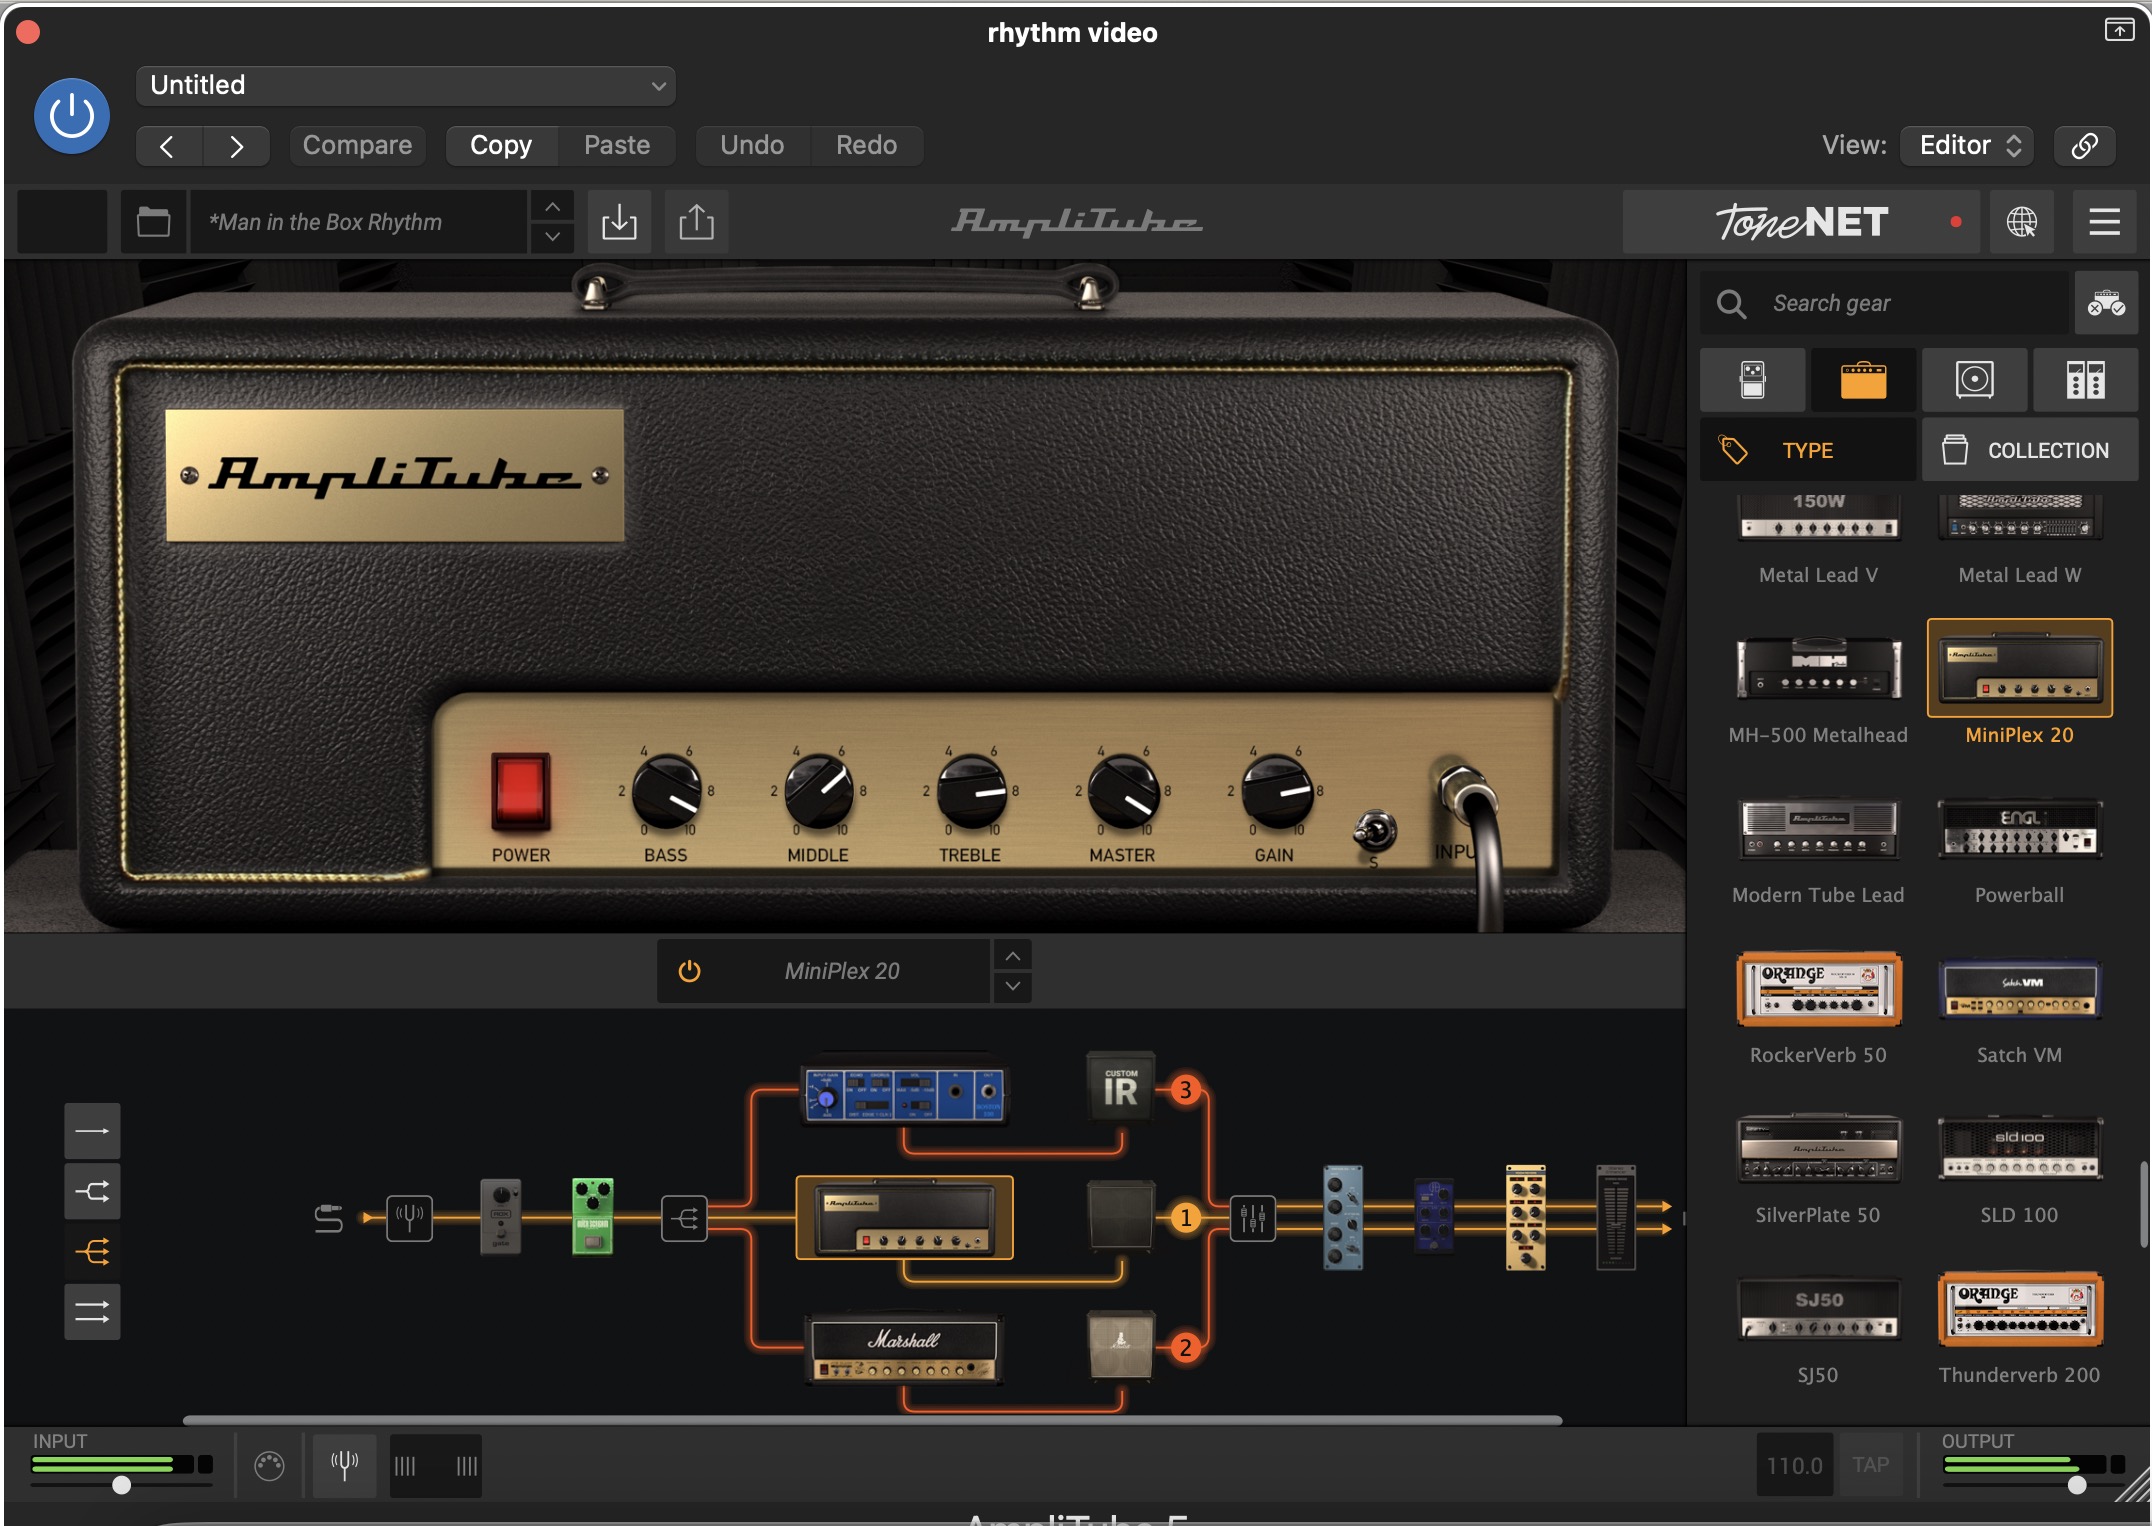This screenshot has height=1526, width=2152.
Task: Toggle the tuner button in bottom bar
Action: (x=344, y=1466)
